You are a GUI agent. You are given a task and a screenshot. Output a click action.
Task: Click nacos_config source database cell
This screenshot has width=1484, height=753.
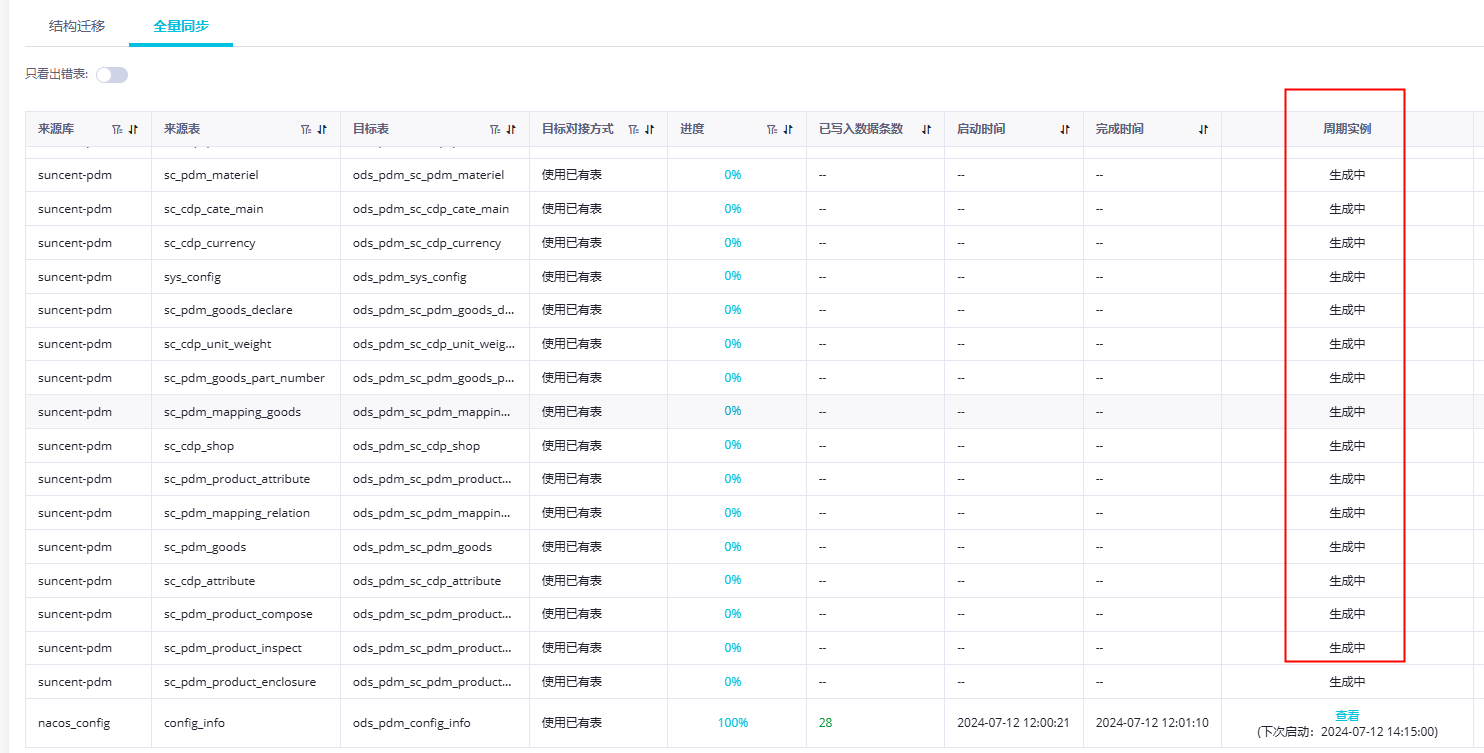coord(74,723)
